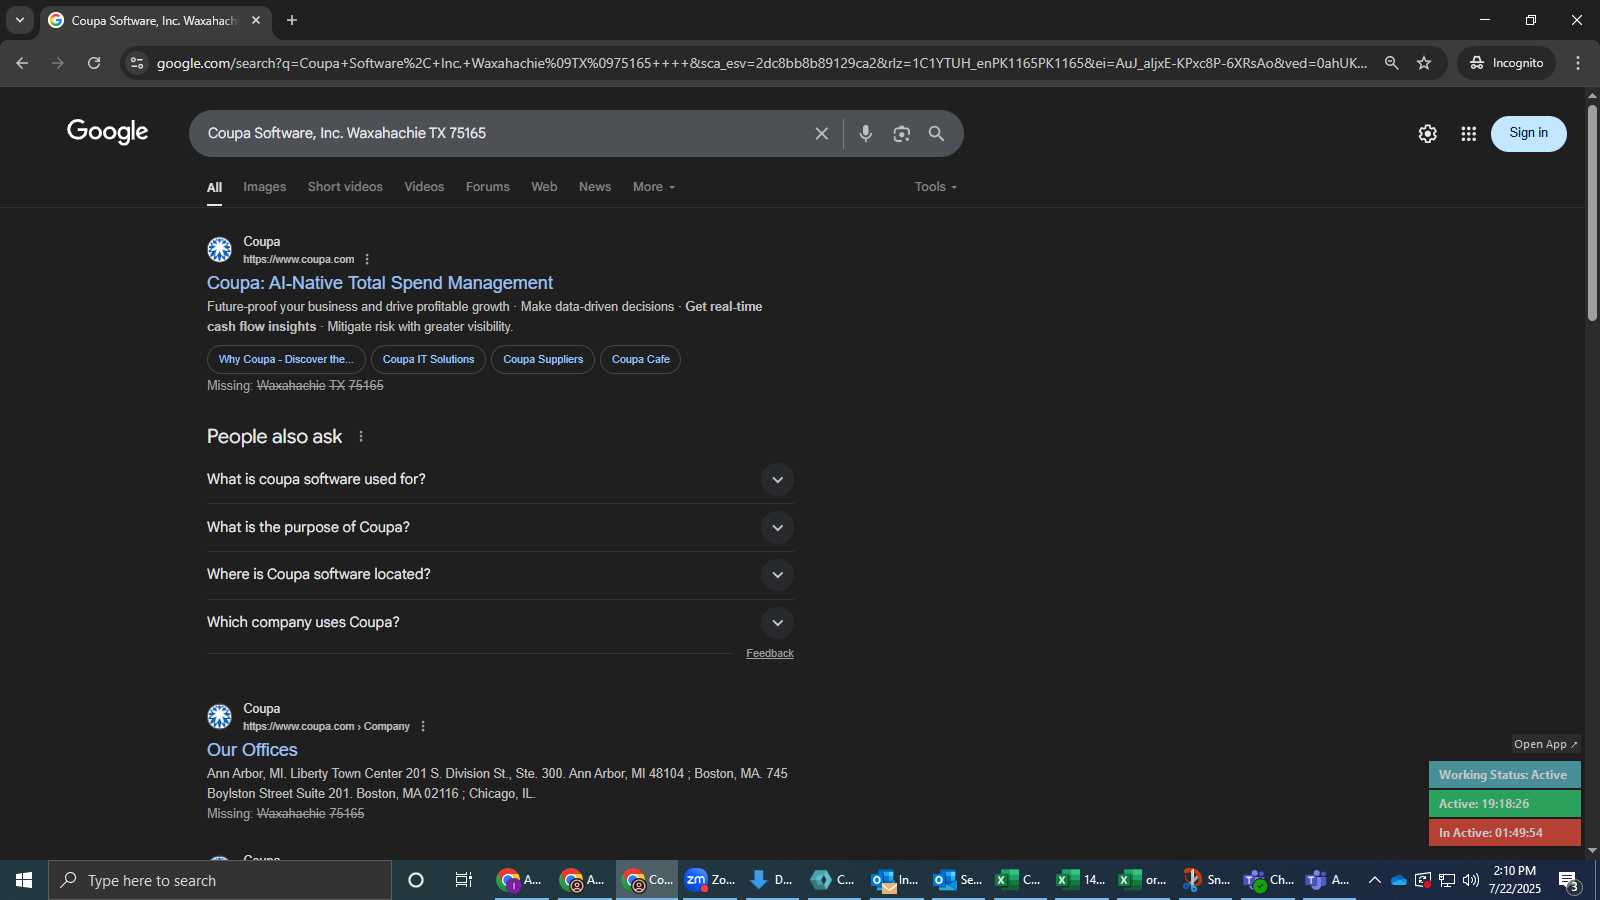The height and width of the screenshot is (900, 1600).
Task: Open Coupa: AI-Native Total Spend Management result
Action: [x=380, y=283]
